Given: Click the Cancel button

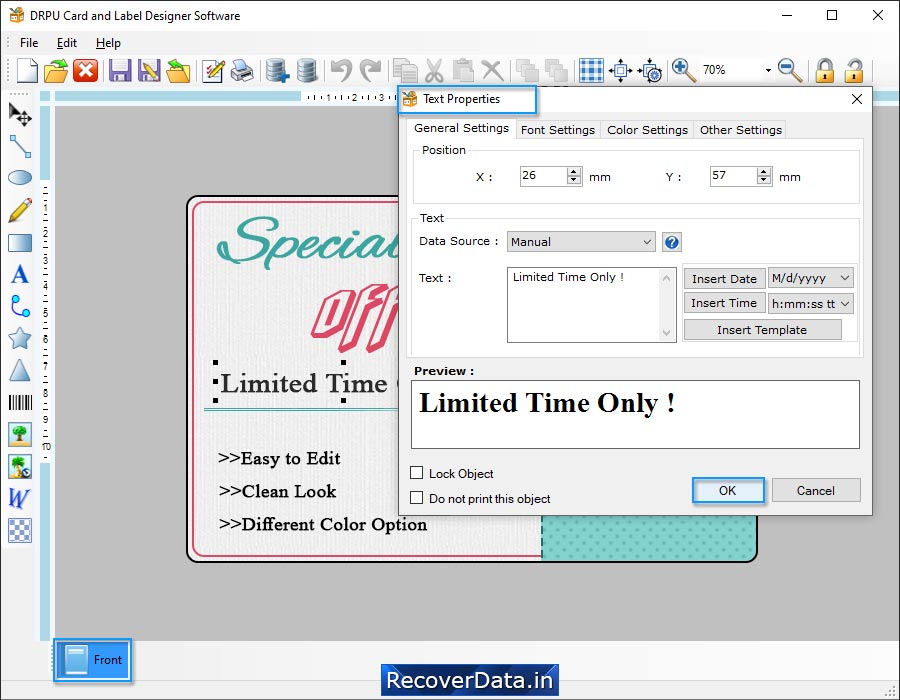Looking at the screenshot, I should tap(816, 491).
